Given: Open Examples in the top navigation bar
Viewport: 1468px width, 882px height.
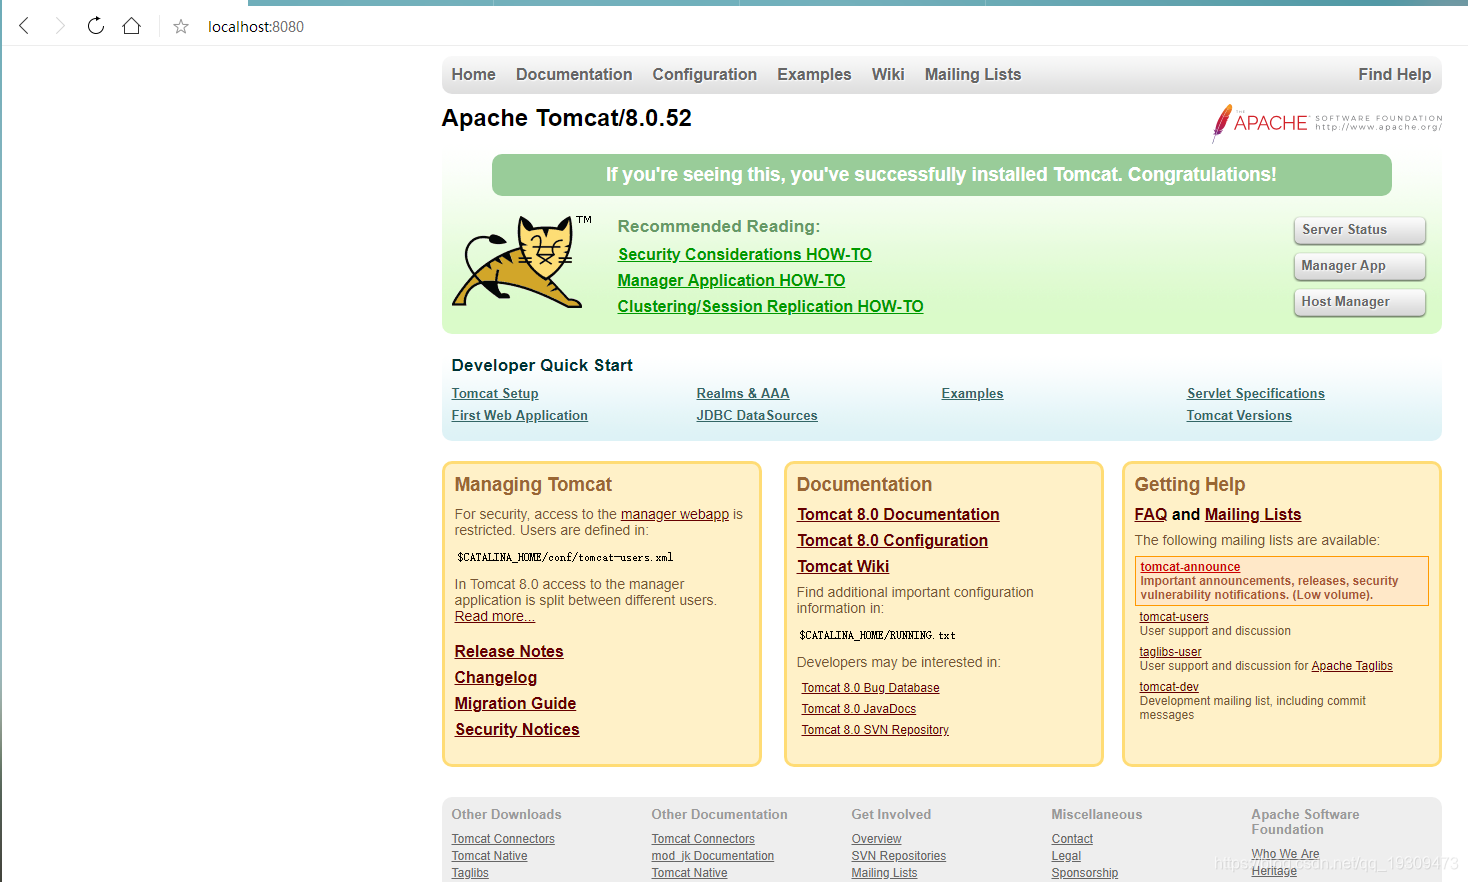Looking at the screenshot, I should click(814, 74).
